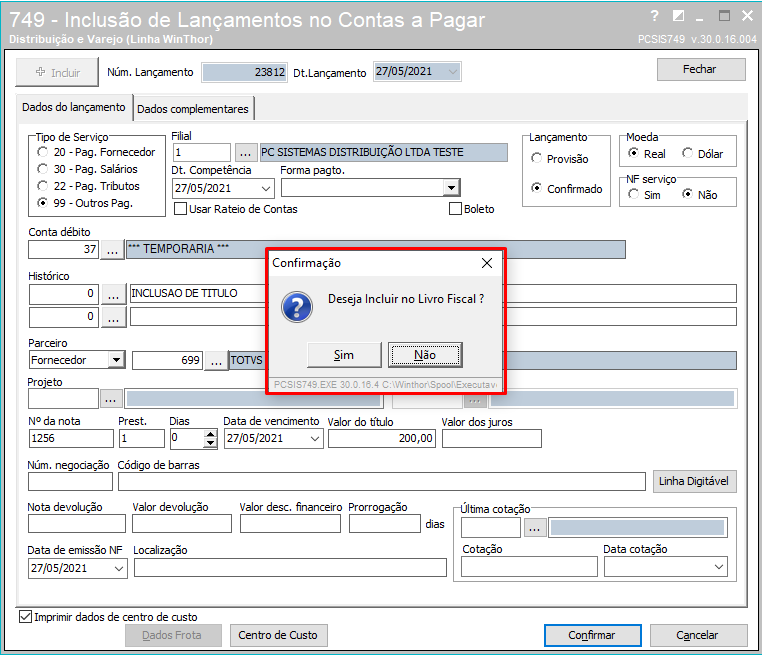Expand Parceiro Fornecedor dropdown
Viewport: 762px width, 655px height.
(x=117, y=360)
